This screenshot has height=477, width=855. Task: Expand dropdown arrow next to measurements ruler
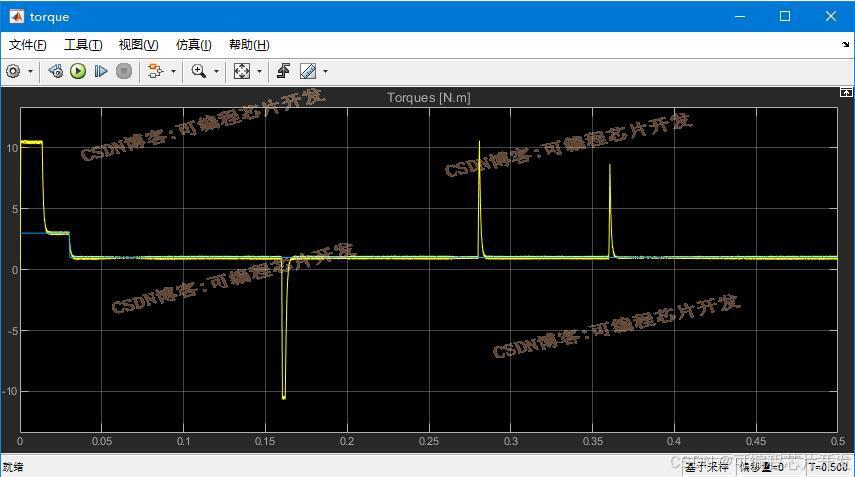pyautogui.click(x=325, y=71)
